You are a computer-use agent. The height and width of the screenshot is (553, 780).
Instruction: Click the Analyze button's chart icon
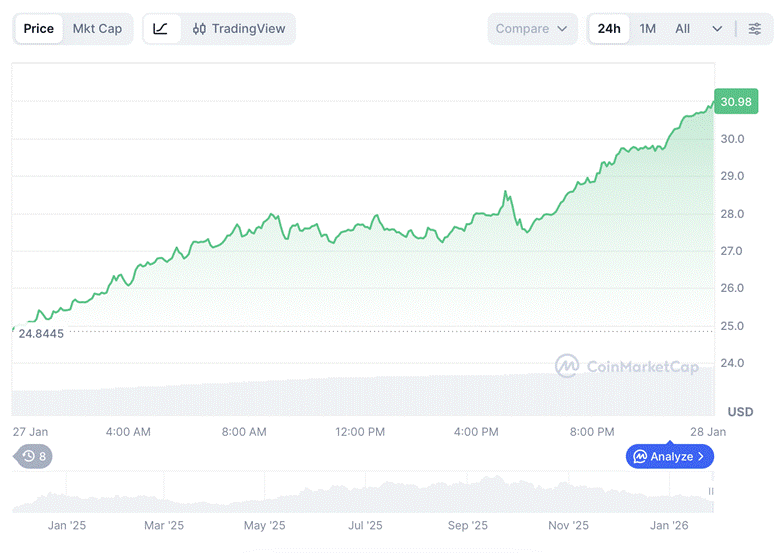(x=640, y=456)
